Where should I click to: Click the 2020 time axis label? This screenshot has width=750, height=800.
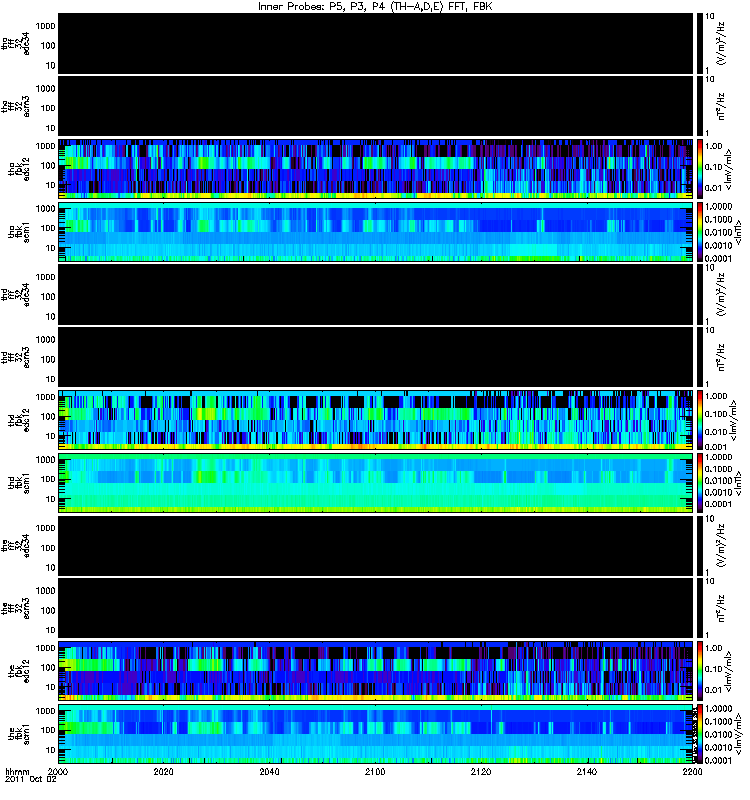(164, 771)
